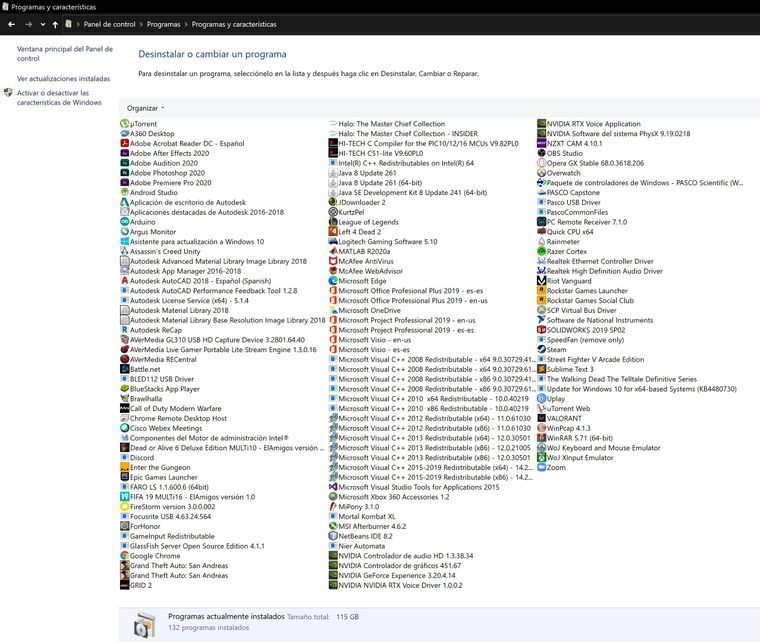The height and width of the screenshot is (642, 760).
Task: Select Microsoft Visio - en-us entry
Action: click(x=370, y=340)
